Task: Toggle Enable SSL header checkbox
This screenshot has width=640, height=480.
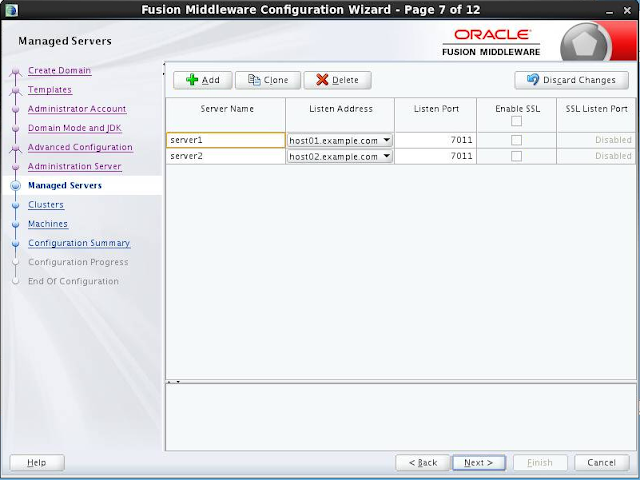Action: 516,121
